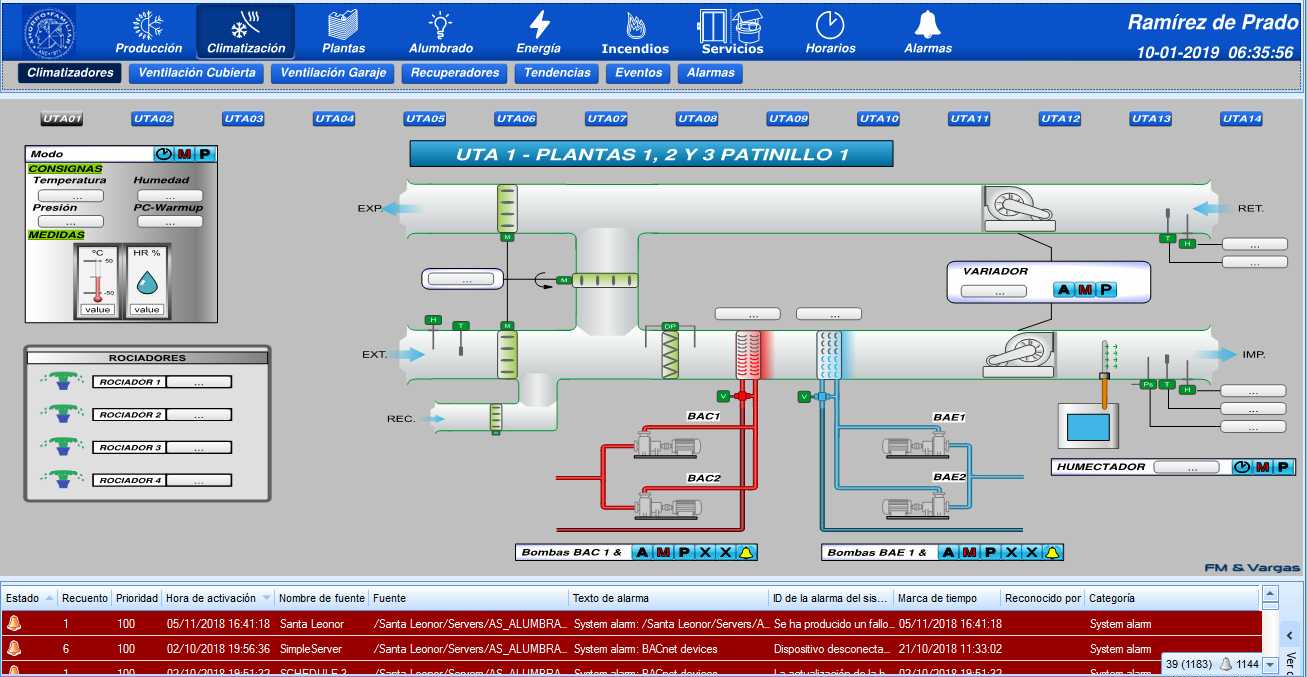Toggle Humectador clock schedule mode
The height and width of the screenshot is (677, 1307).
pos(1241,467)
